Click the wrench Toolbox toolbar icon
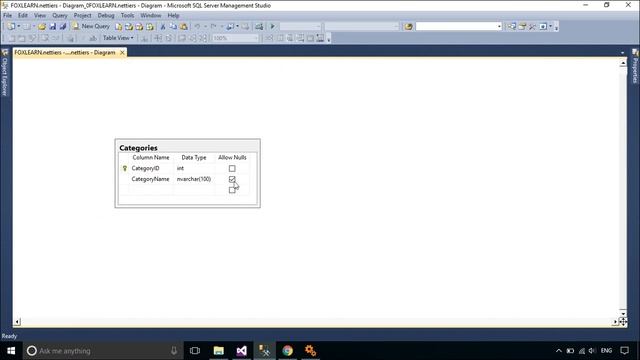The height and width of the screenshot is (360, 640). click(532, 27)
